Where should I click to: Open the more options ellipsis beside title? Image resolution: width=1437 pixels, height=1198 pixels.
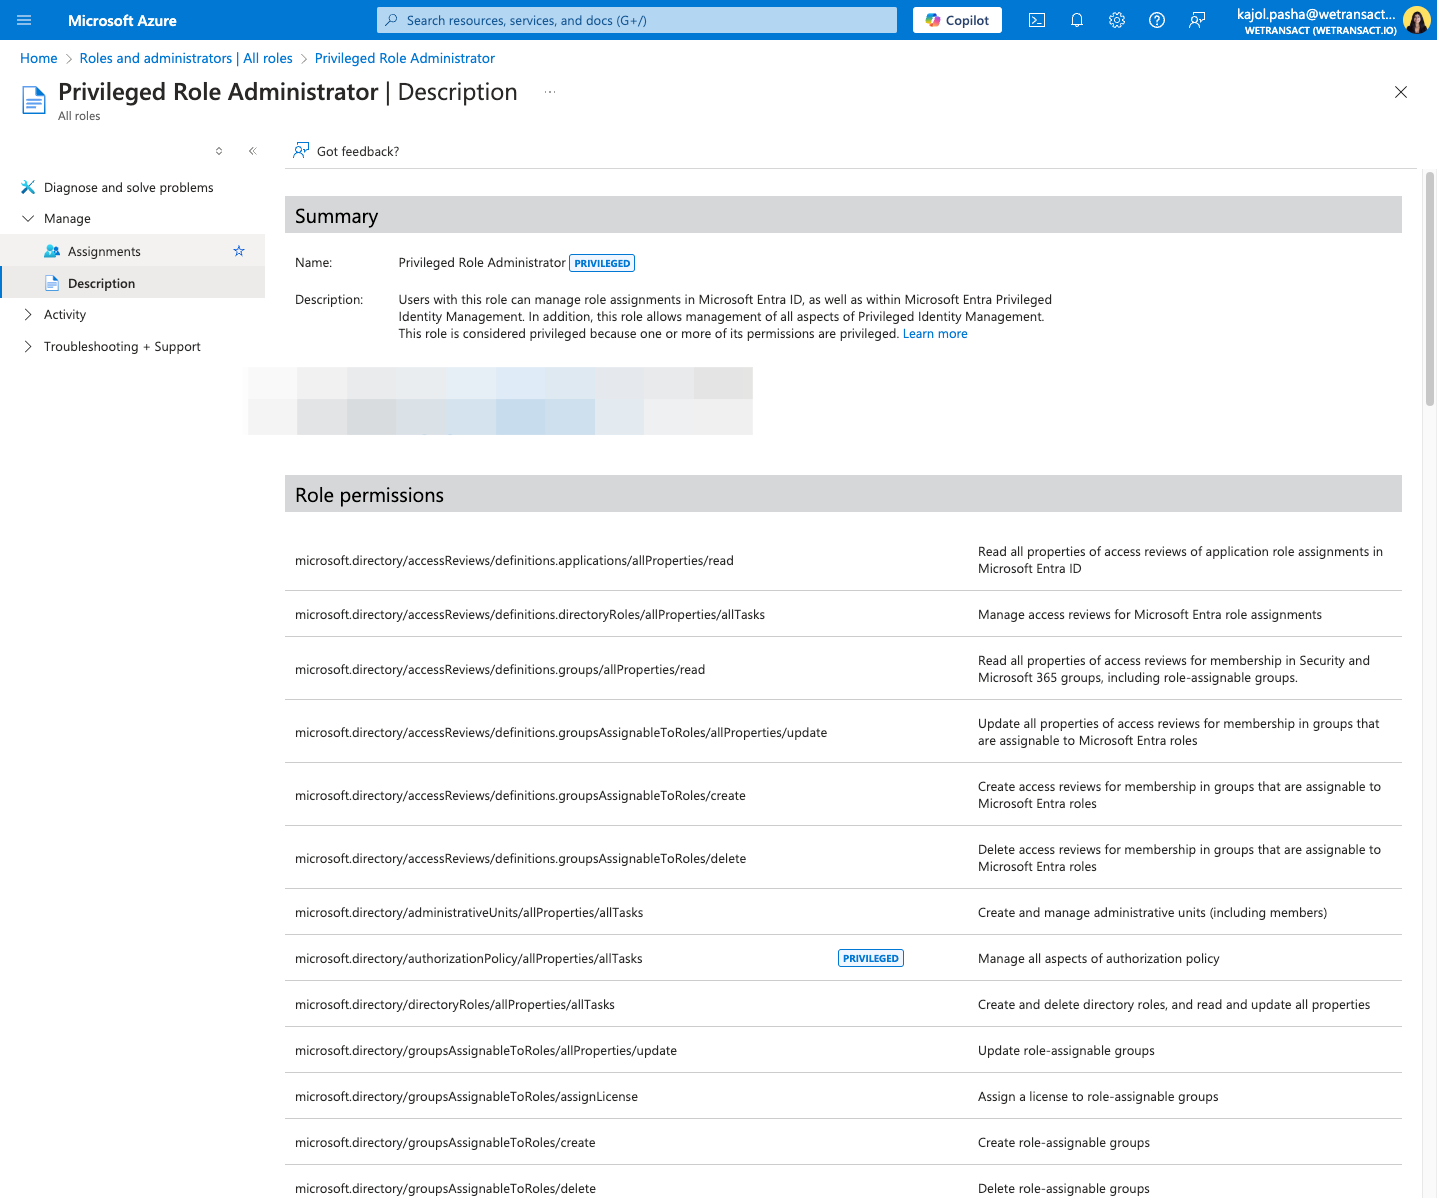click(x=549, y=92)
